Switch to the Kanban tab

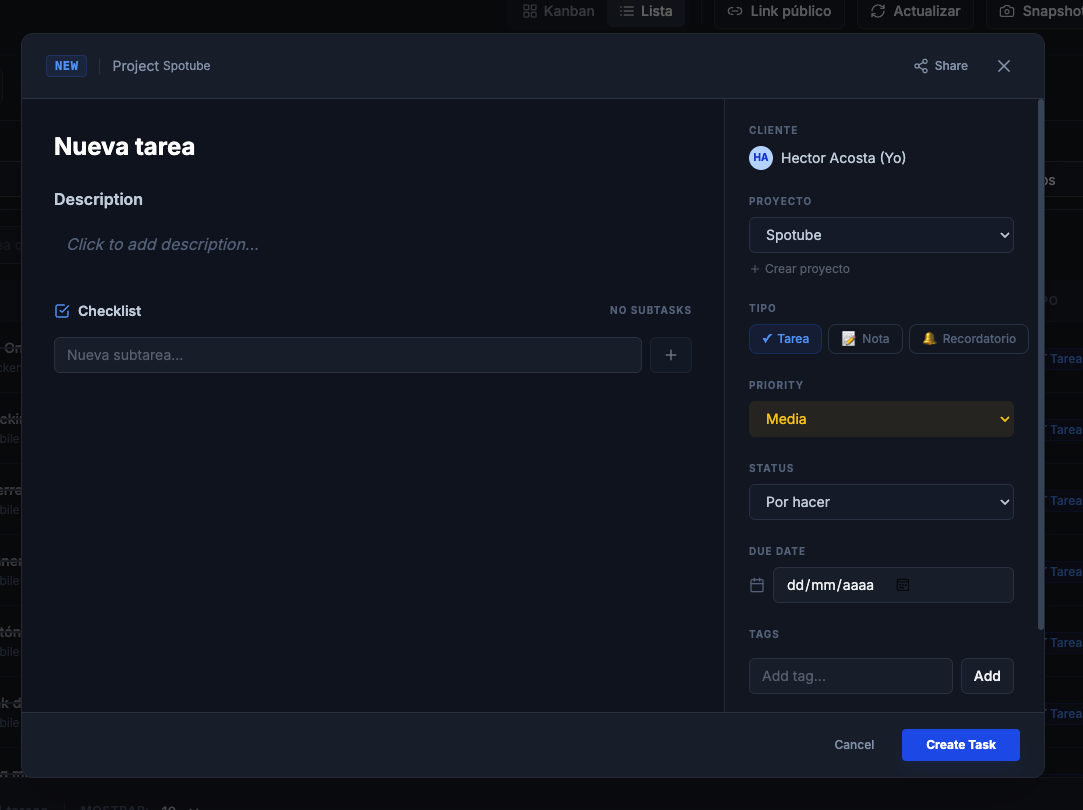pyautogui.click(x=557, y=11)
